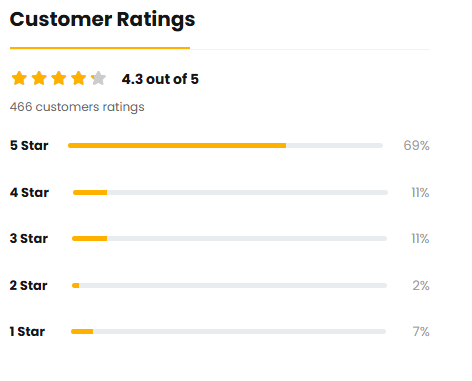
Task: Click the partially filled fifth star
Action: (98, 78)
